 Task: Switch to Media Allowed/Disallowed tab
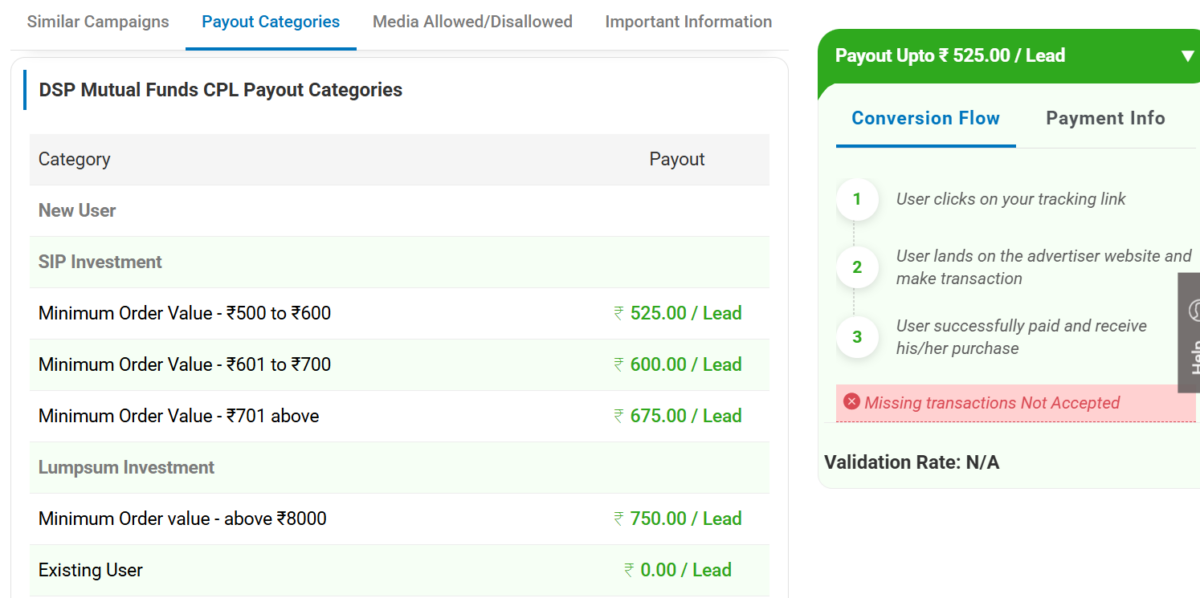point(472,22)
